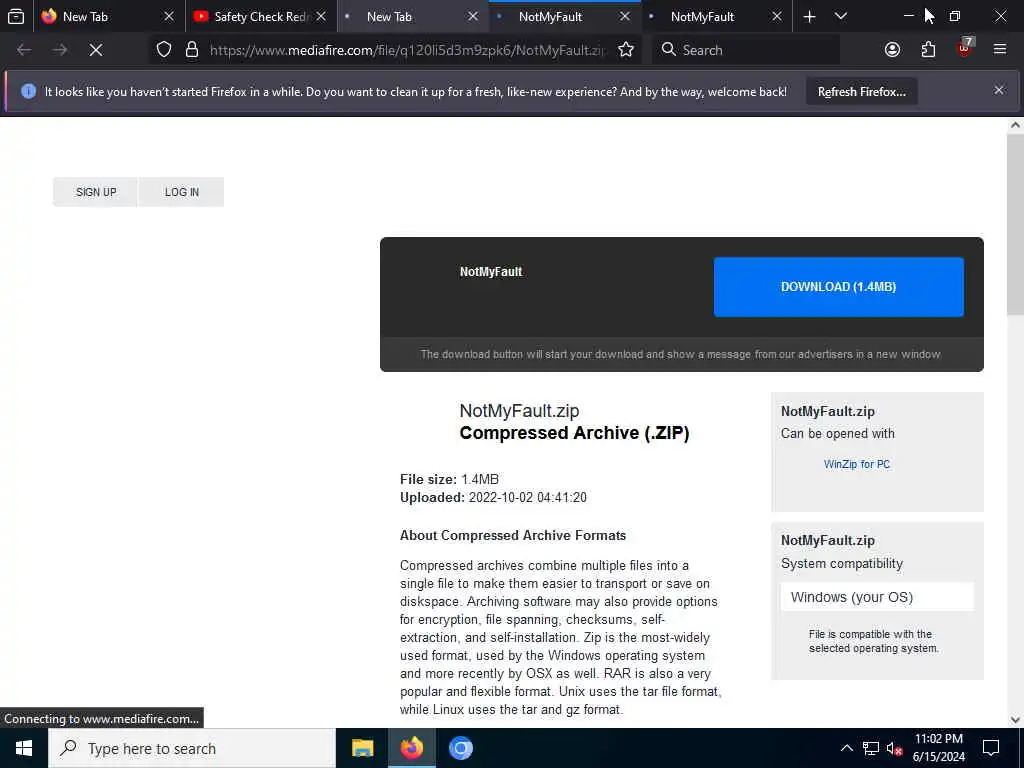This screenshot has width=1024, height=768.
Task: Click 'Compressed Archive (.ZIP)' heading
Action: (574, 433)
